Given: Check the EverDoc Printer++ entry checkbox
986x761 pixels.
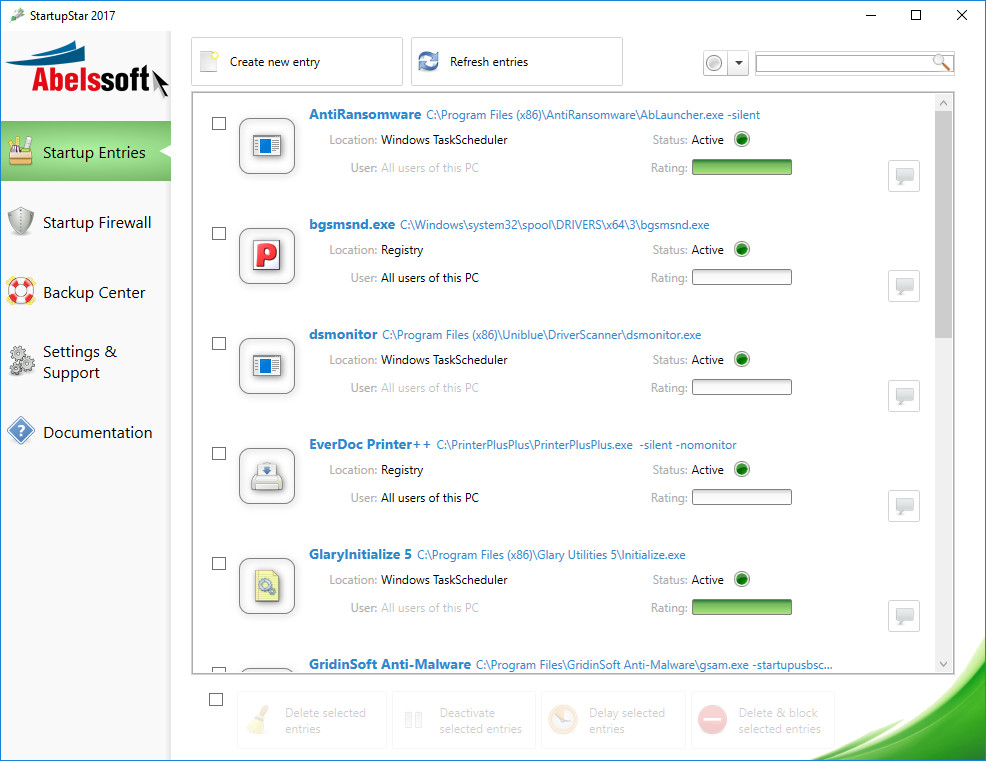Looking at the screenshot, I should (x=219, y=453).
